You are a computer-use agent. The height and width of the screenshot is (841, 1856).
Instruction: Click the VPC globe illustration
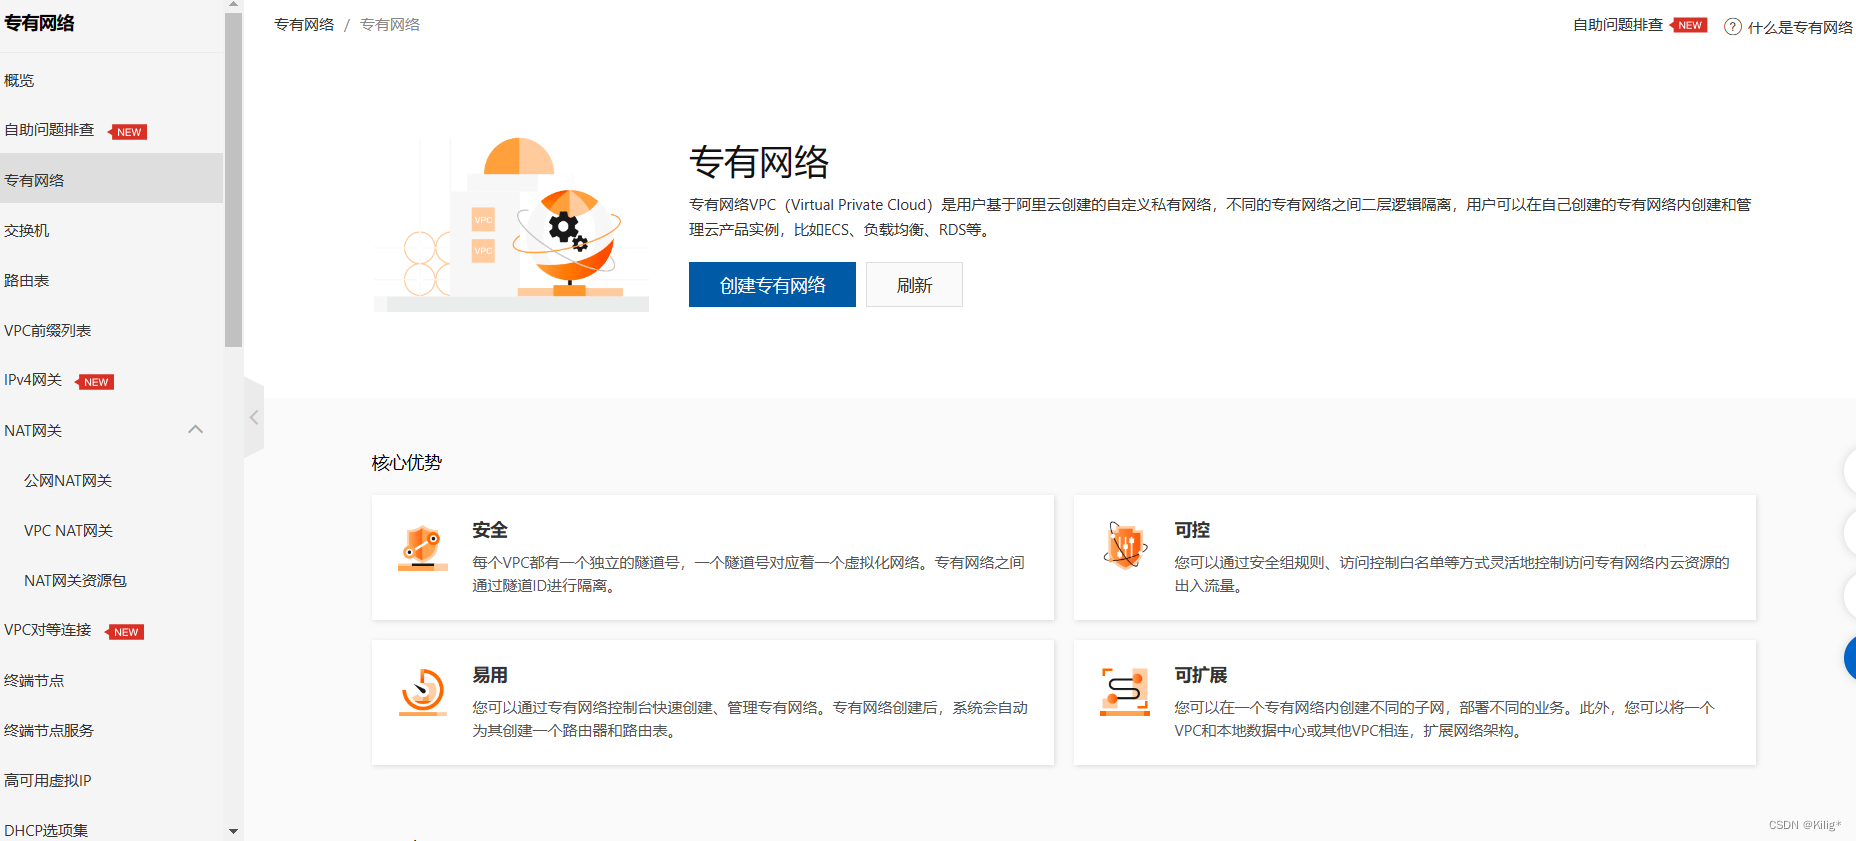(x=512, y=224)
